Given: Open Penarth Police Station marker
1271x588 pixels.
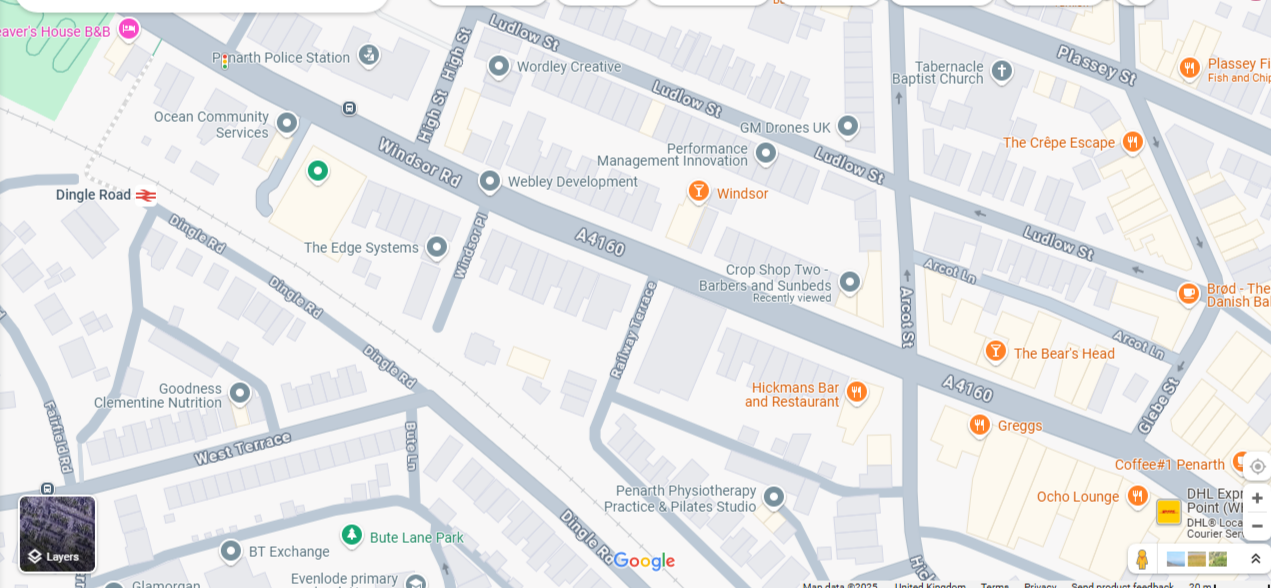Looking at the screenshot, I should click(368, 55).
